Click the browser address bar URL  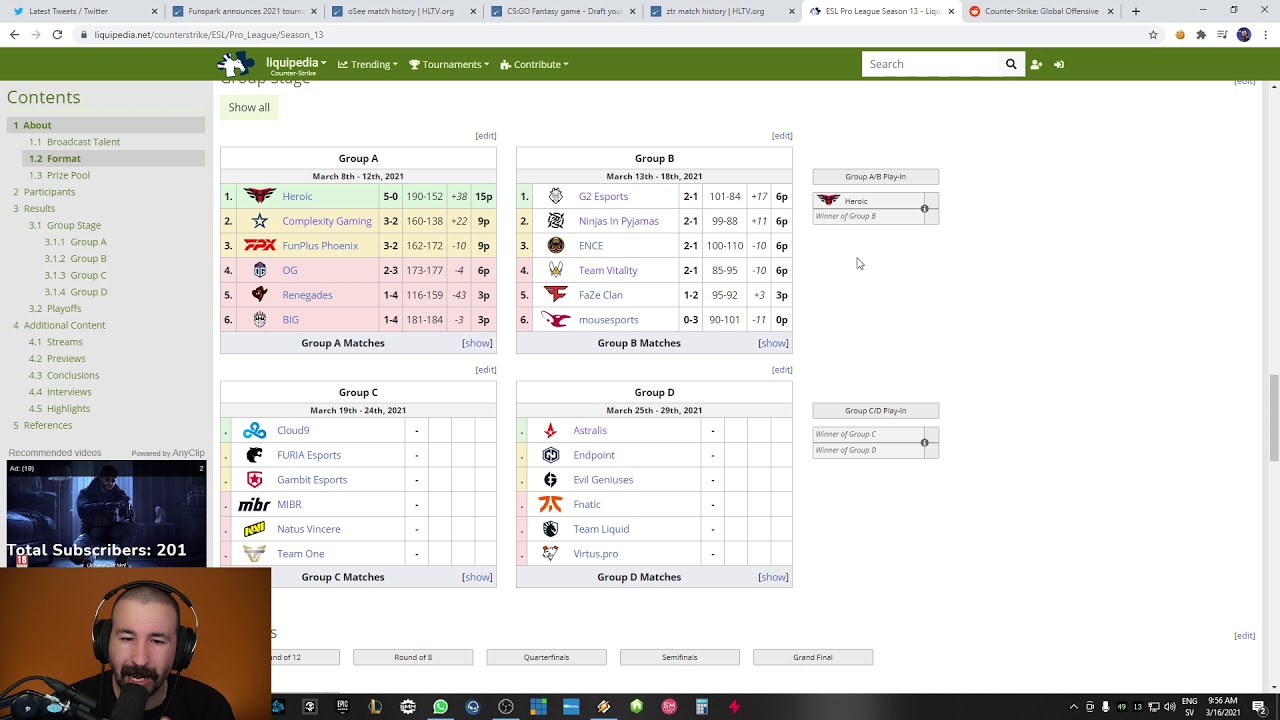click(209, 34)
